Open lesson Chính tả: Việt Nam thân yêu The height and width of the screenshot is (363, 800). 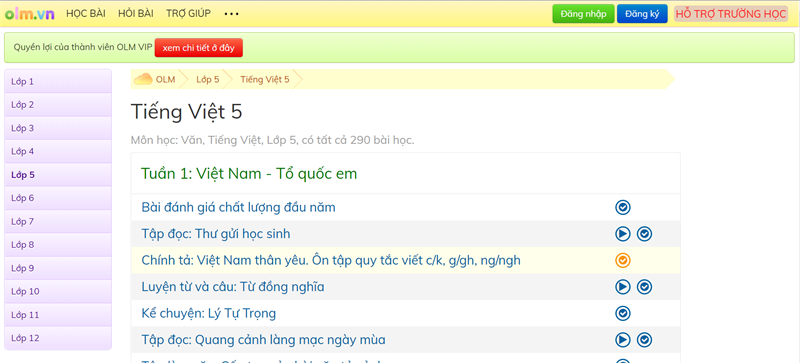331,260
